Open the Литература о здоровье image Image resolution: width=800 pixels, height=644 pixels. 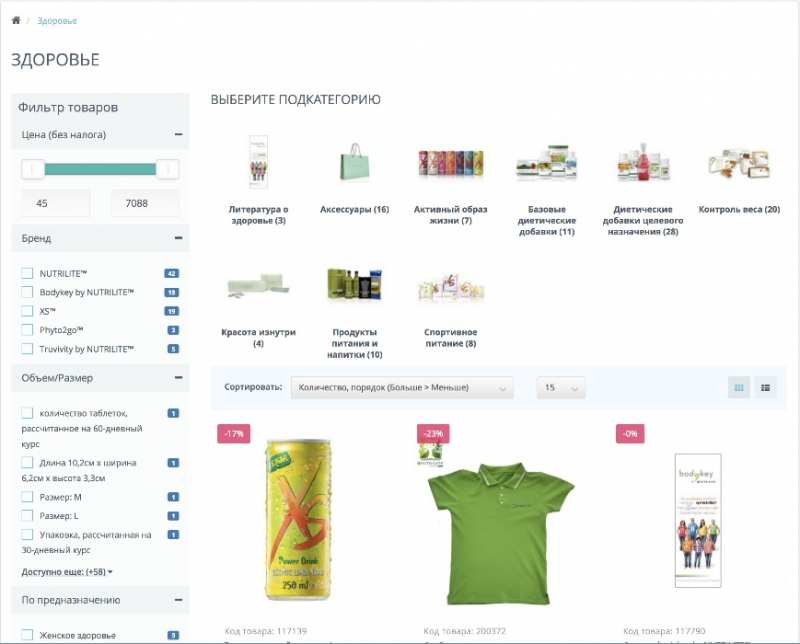pyautogui.click(x=258, y=162)
